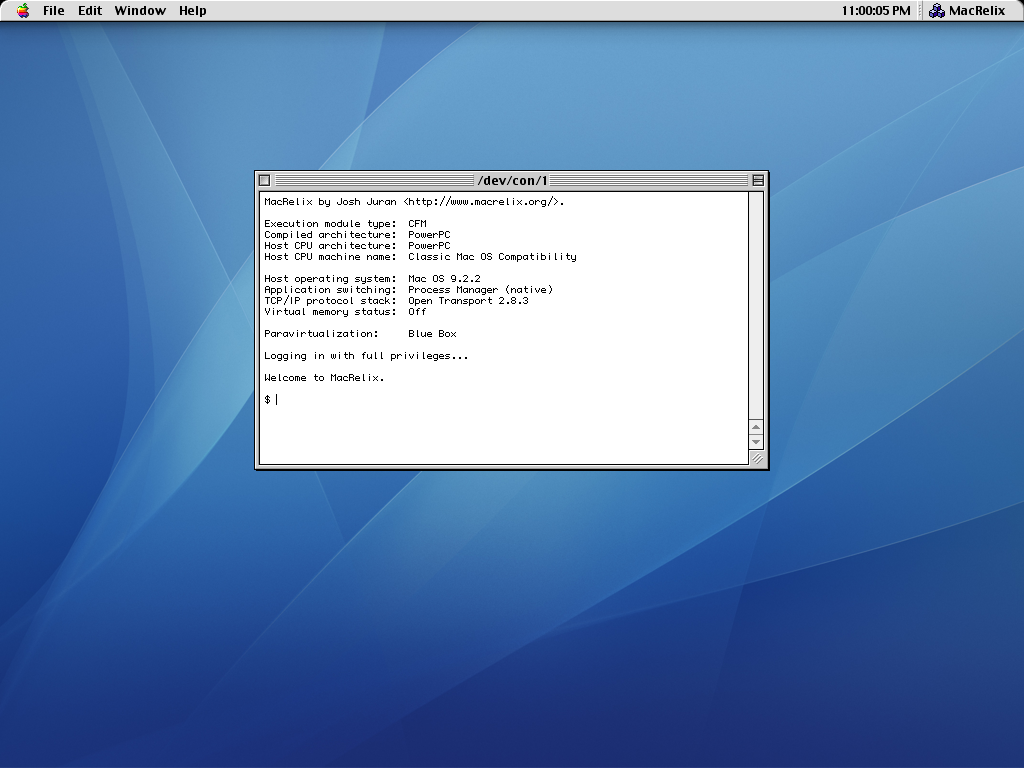This screenshot has width=1024, height=768.
Task: Click the "Classic Mac OS Compatibility" value
Action: click(492, 257)
